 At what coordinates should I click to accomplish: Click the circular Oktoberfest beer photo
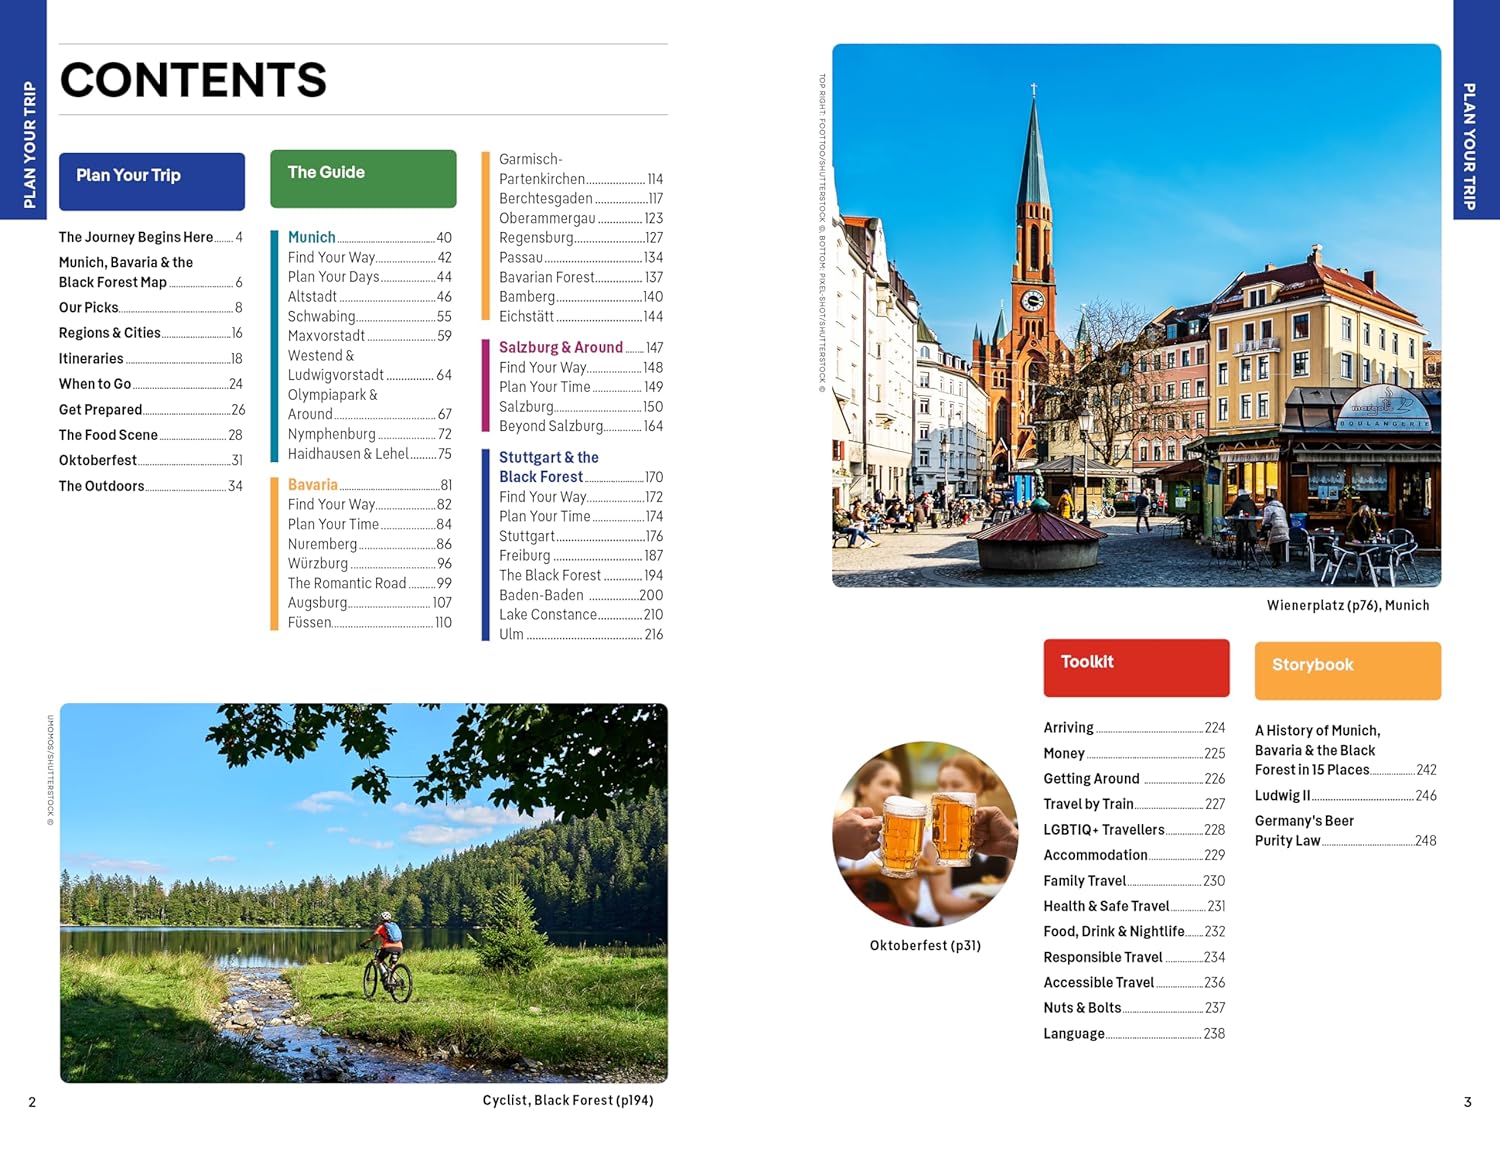[x=925, y=833]
